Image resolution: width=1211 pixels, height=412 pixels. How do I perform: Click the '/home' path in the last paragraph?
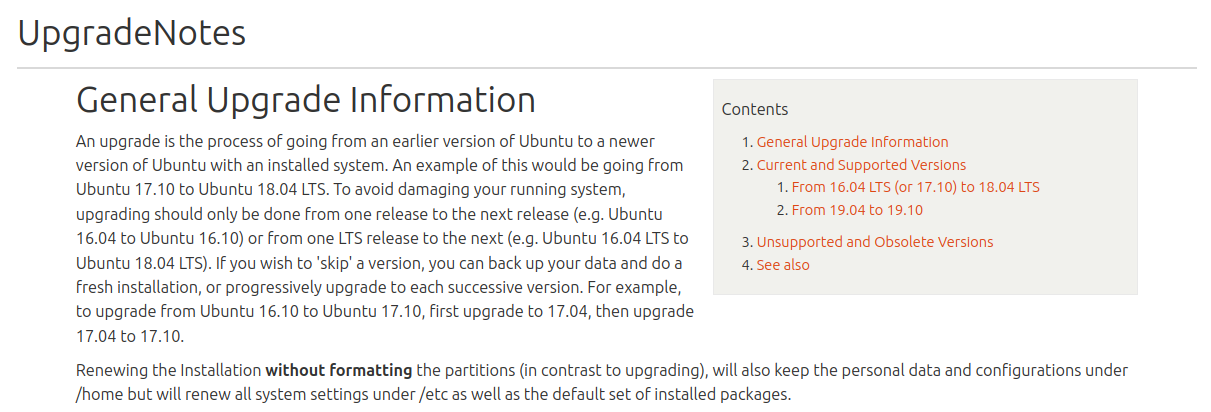click(x=97, y=394)
